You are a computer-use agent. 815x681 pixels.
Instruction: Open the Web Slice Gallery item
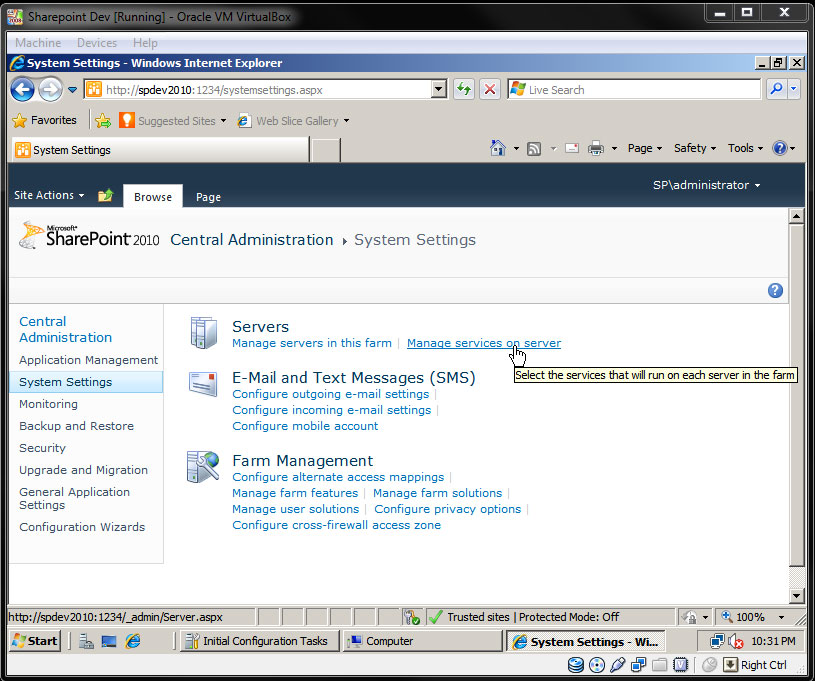tap(293, 121)
